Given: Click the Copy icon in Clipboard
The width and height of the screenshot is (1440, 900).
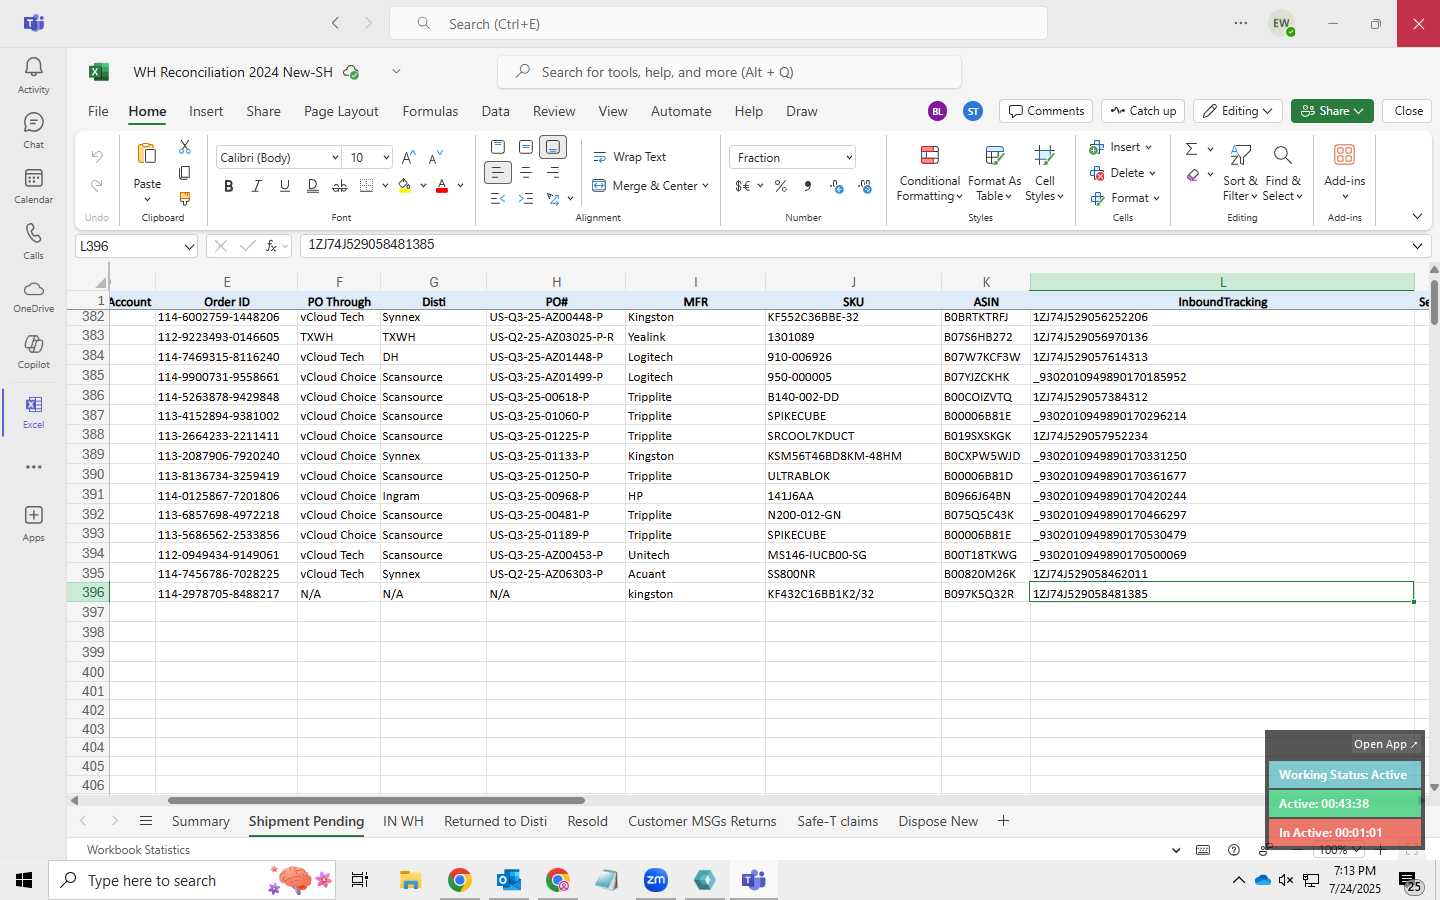Looking at the screenshot, I should pyautogui.click(x=185, y=173).
